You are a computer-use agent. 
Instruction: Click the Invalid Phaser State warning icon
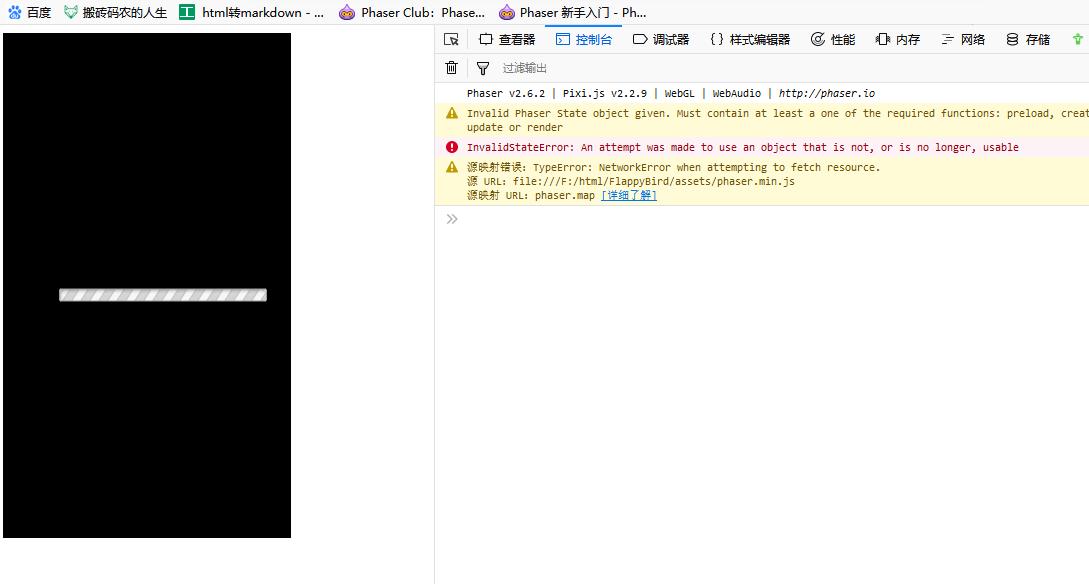click(452, 113)
